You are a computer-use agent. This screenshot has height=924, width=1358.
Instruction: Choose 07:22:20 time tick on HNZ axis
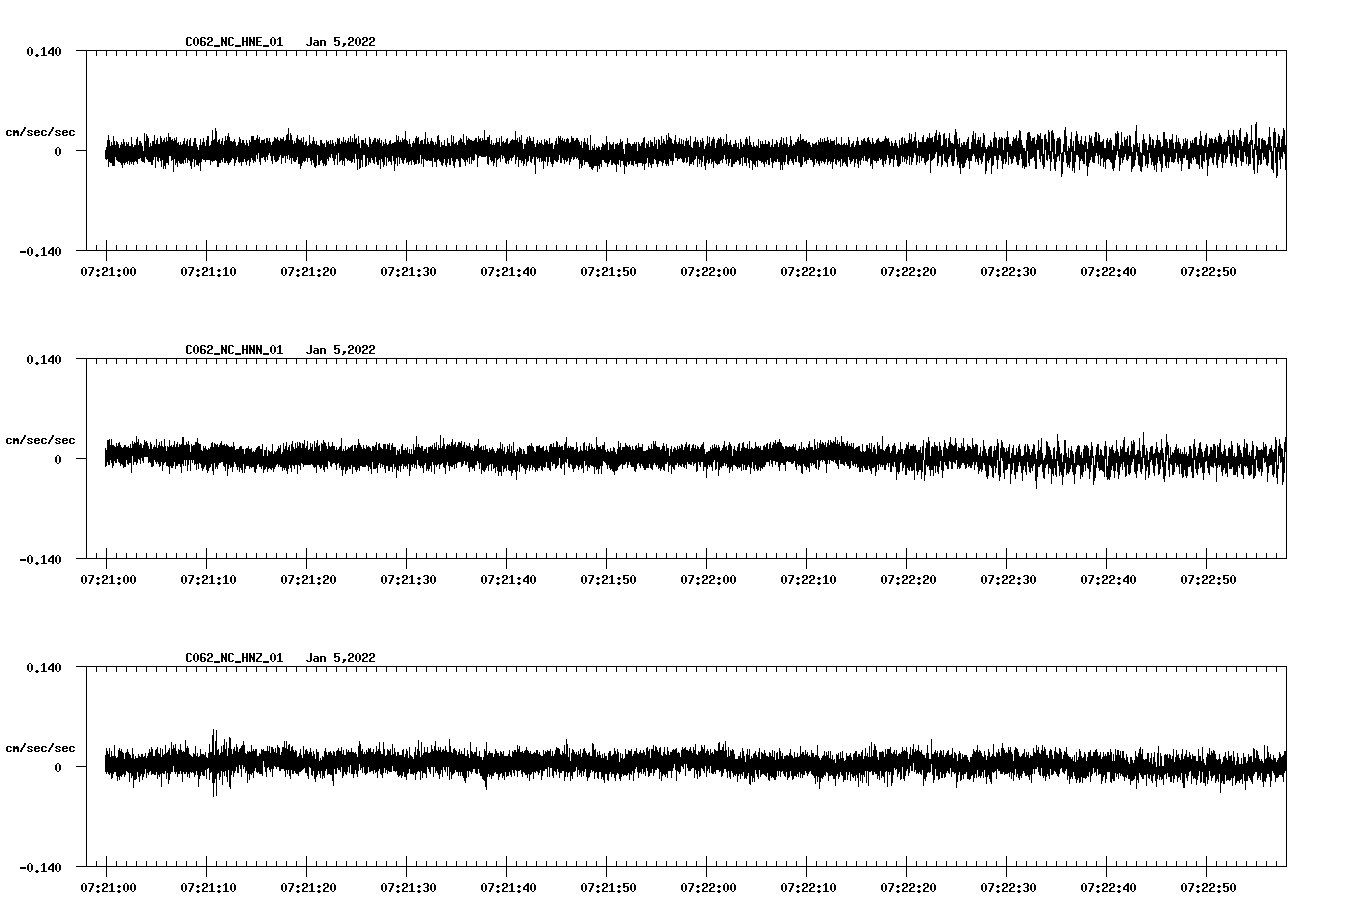pos(908,887)
